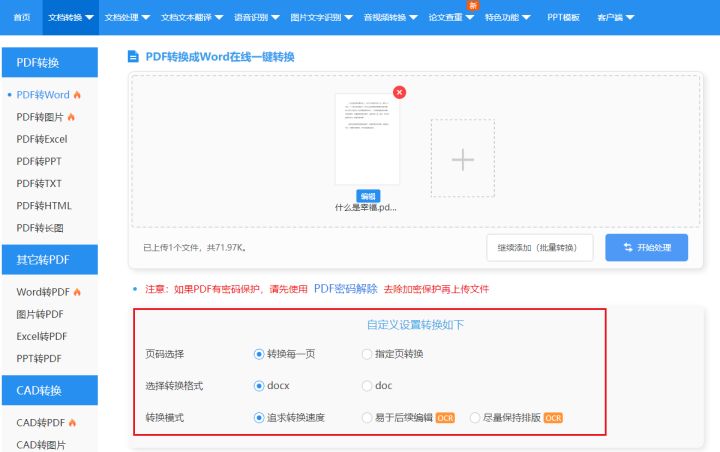Screen dimensions: 720x452
Task: Open PPT模板 in top navigation
Action: (564, 17)
